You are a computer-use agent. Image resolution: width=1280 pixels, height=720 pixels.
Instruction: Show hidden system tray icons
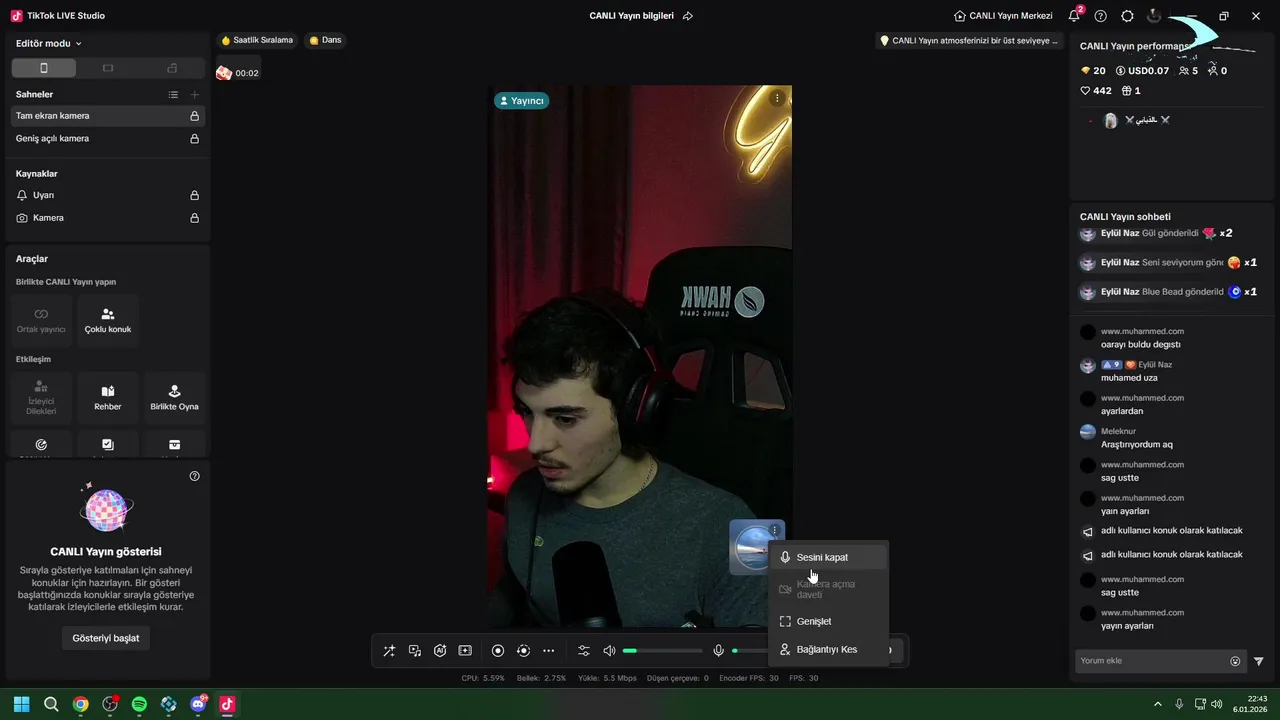click(1158, 704)
